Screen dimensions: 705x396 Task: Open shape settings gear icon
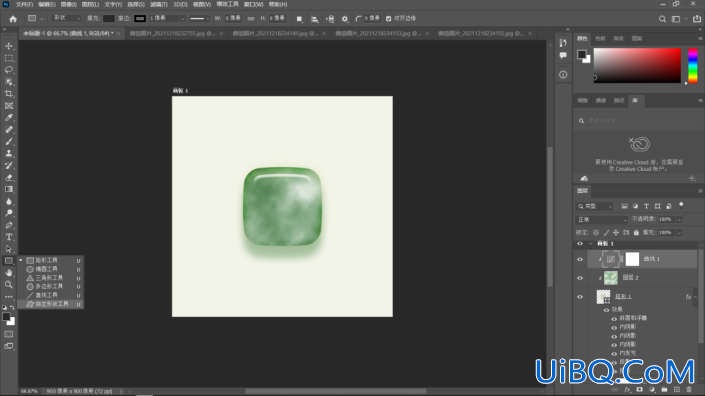tap(345, 19)
